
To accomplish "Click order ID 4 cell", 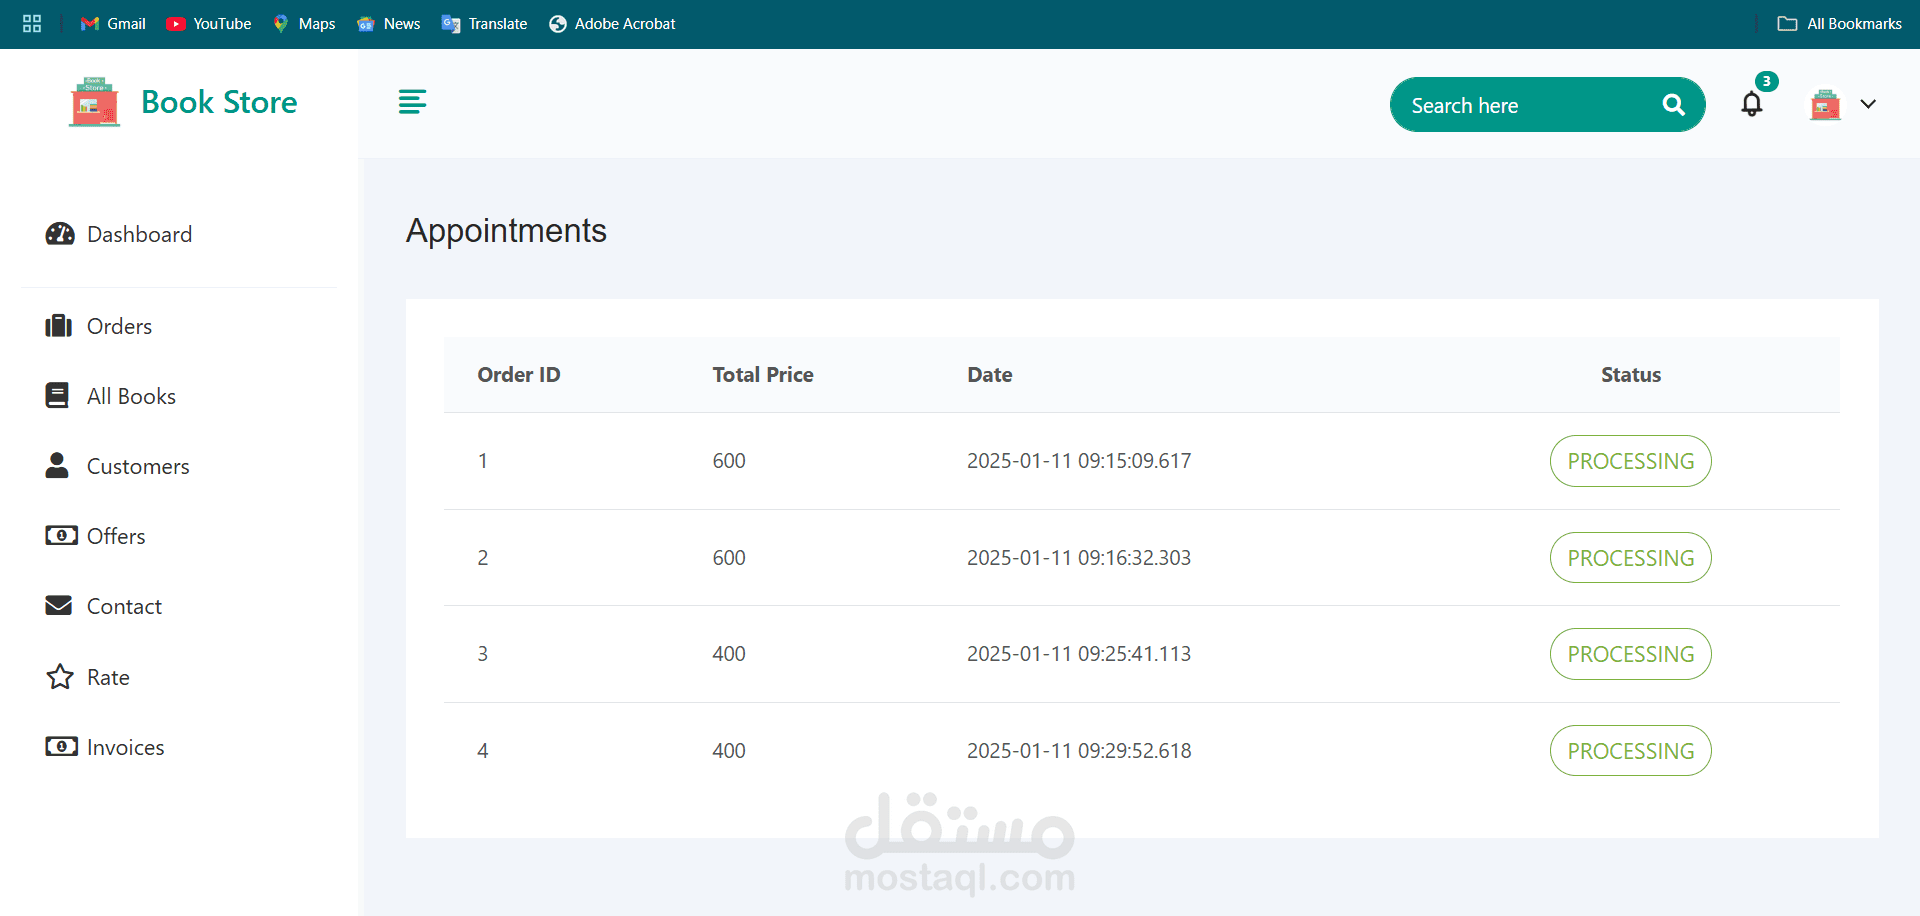I will tap(483, 751).
